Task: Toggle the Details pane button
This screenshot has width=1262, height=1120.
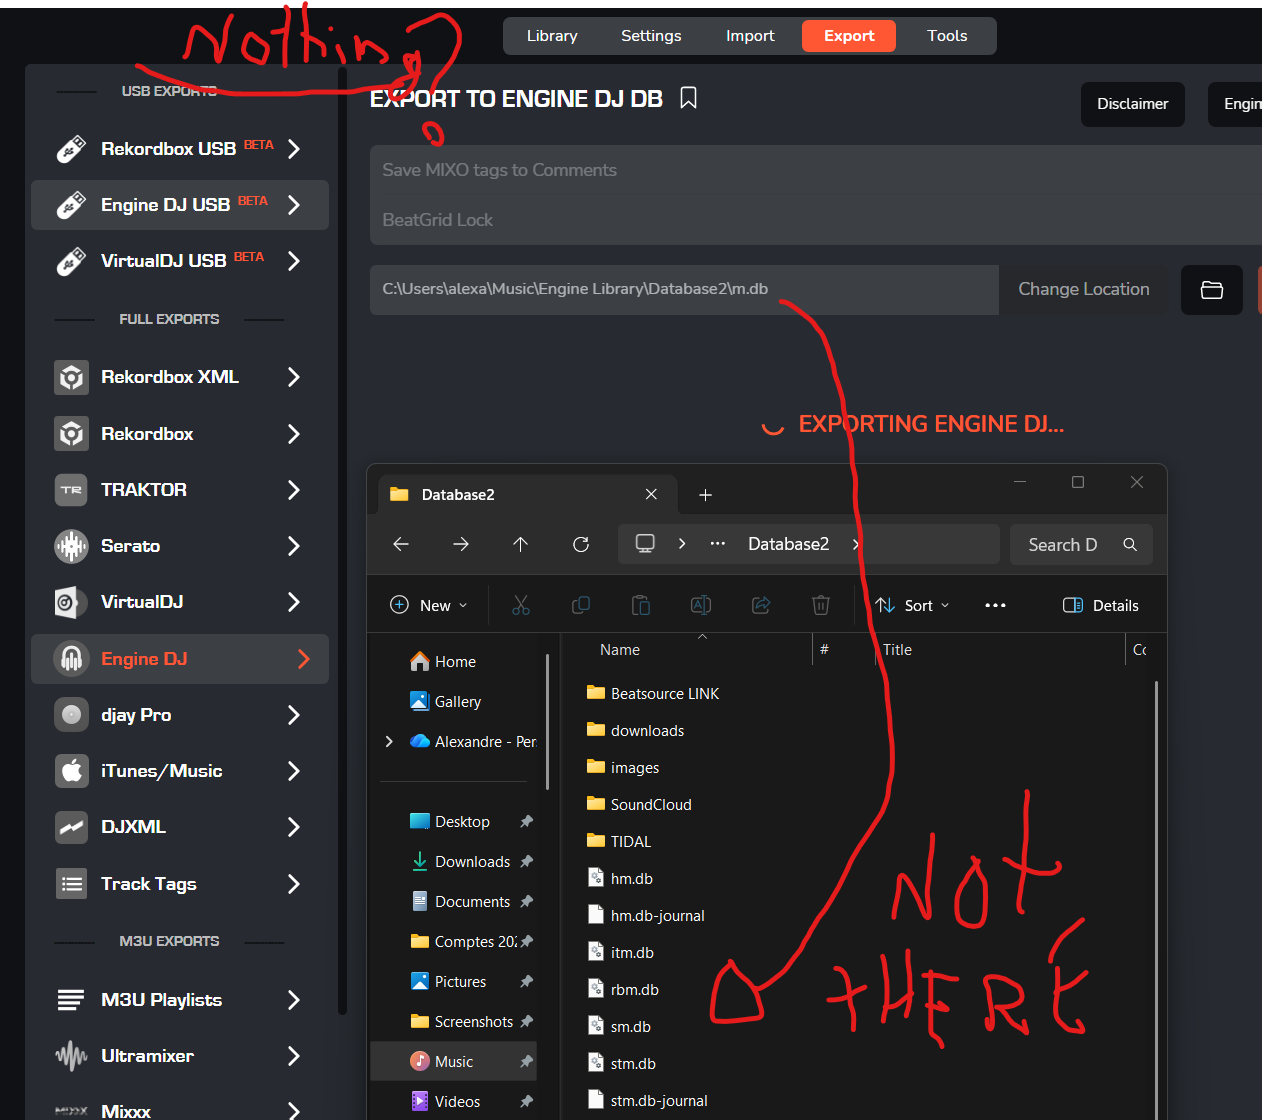Action: click(1101, 605)
